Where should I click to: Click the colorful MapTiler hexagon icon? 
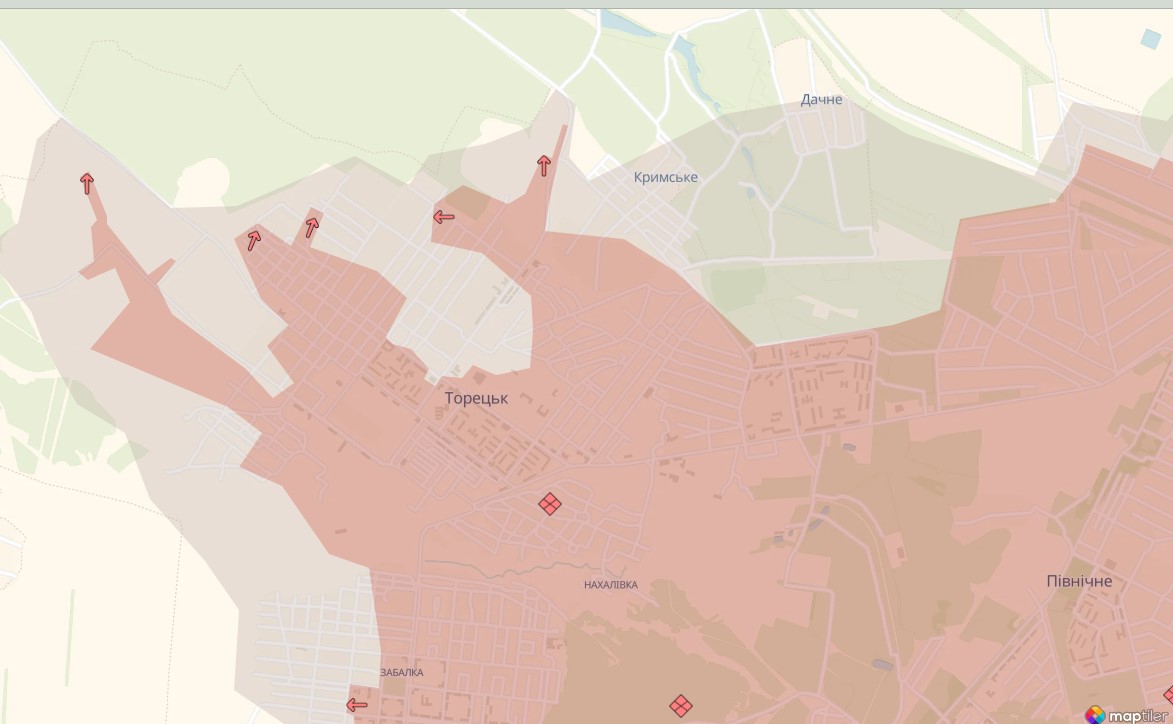coord(1095,714)
